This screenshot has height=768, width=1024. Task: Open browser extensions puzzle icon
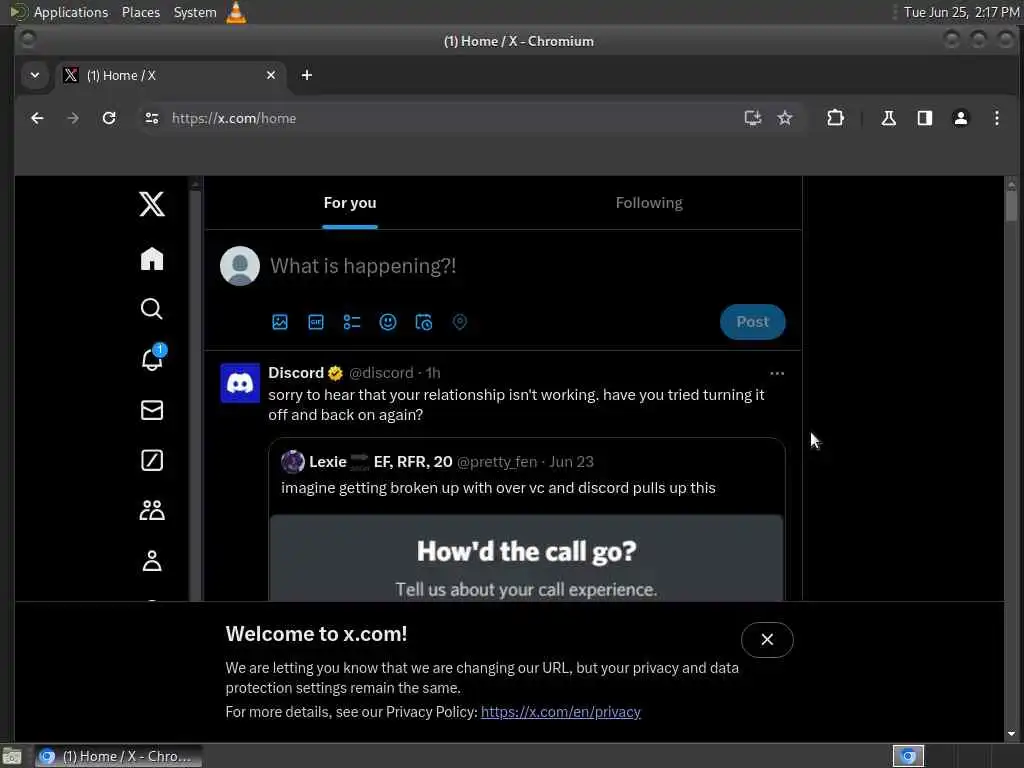tap(835, 118)
